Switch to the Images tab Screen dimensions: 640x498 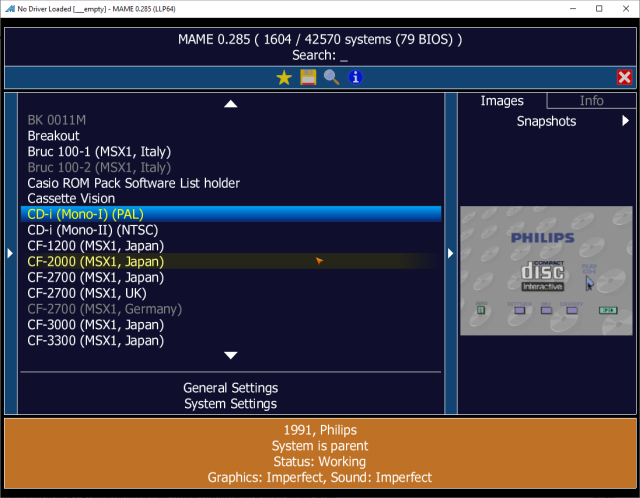pos(502,101)
